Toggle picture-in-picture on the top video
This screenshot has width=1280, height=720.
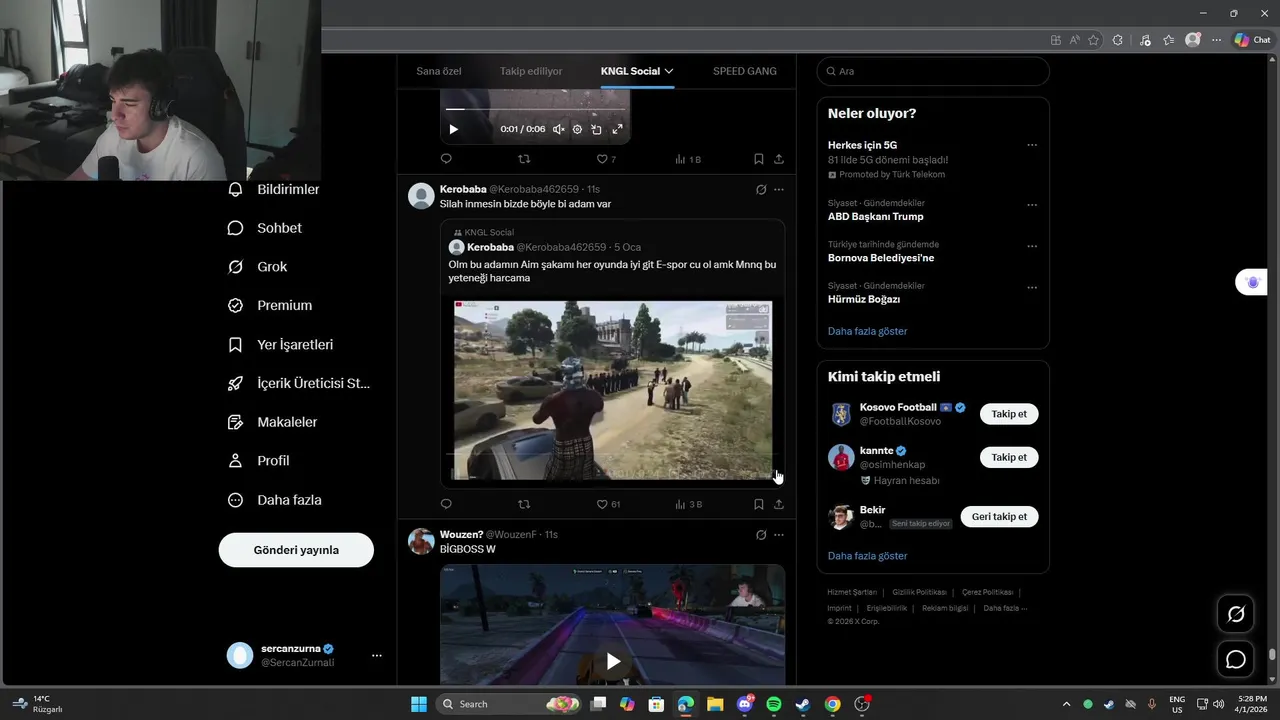pyautogui.click(x=597, y=129)
